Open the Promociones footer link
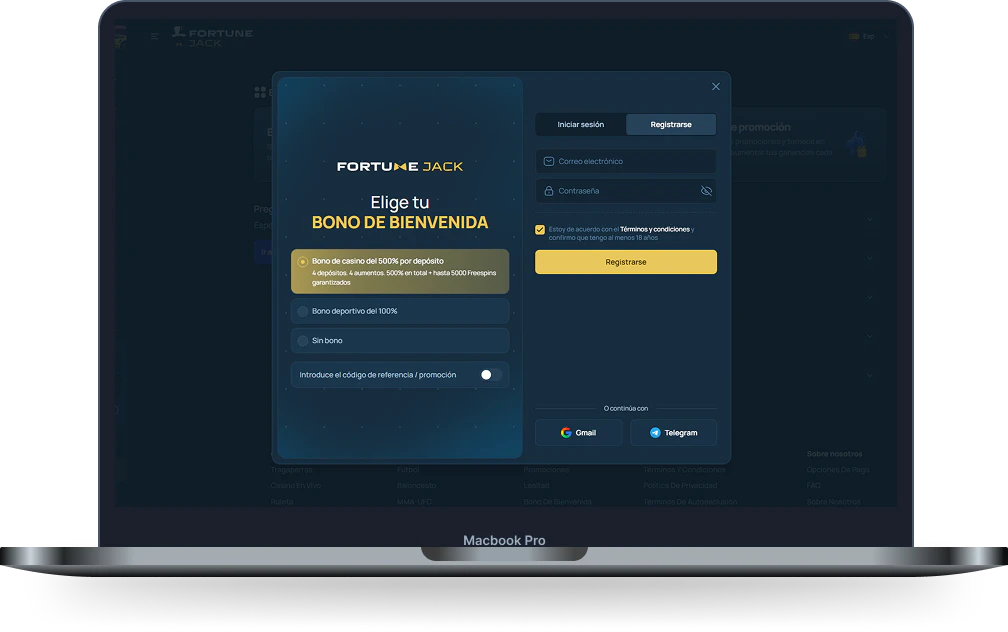Screen dimensions: 1008x632 (546, 470)
